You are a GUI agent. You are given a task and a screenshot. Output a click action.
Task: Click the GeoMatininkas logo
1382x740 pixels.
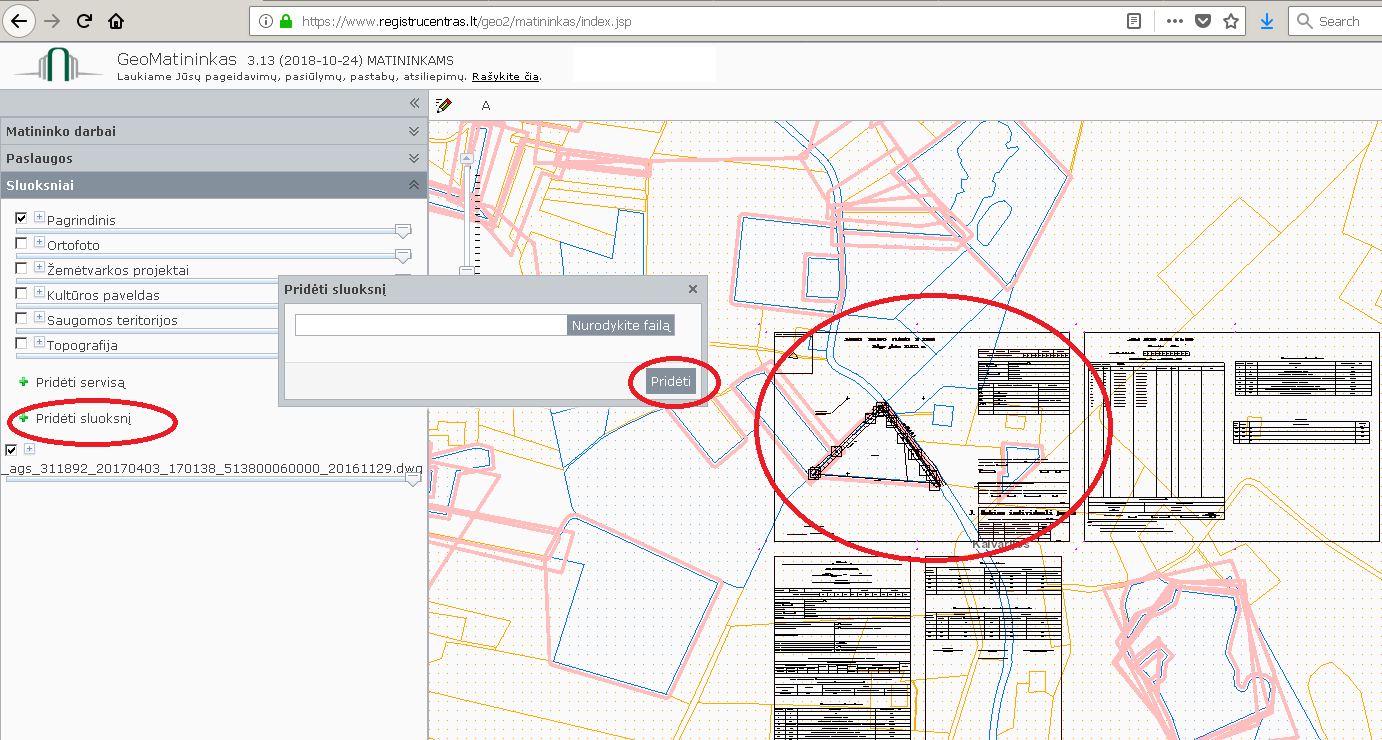tap(58, 64)
